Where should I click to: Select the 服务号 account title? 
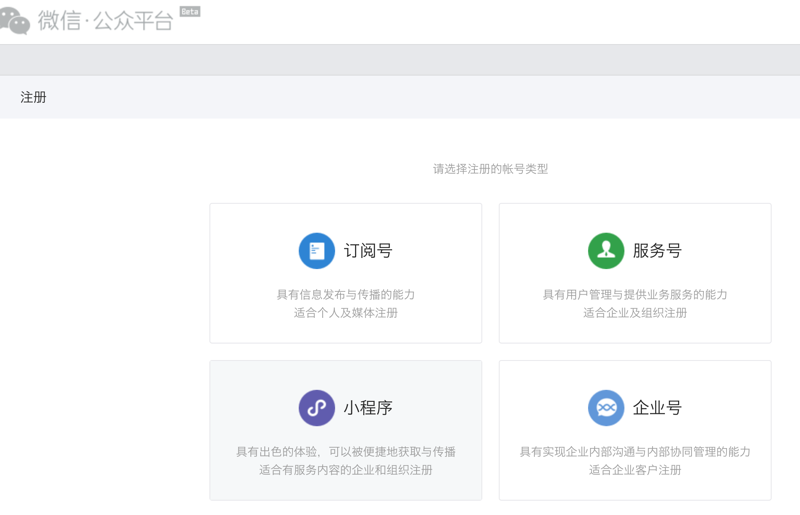point(657,251)
